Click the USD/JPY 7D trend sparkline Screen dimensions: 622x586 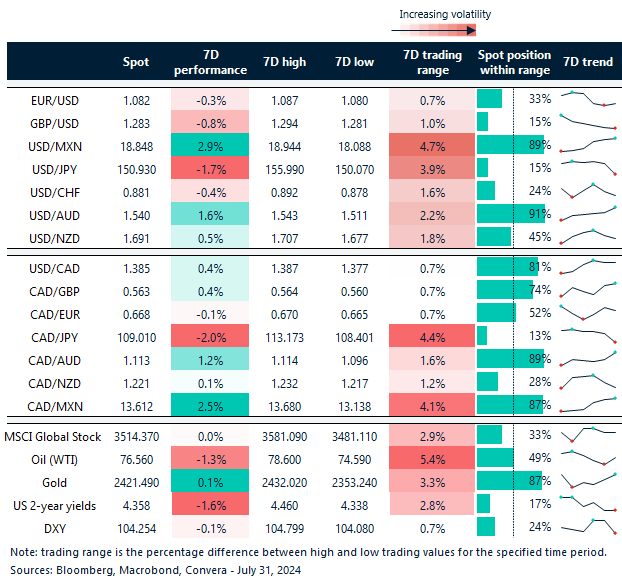pos(588,168)
